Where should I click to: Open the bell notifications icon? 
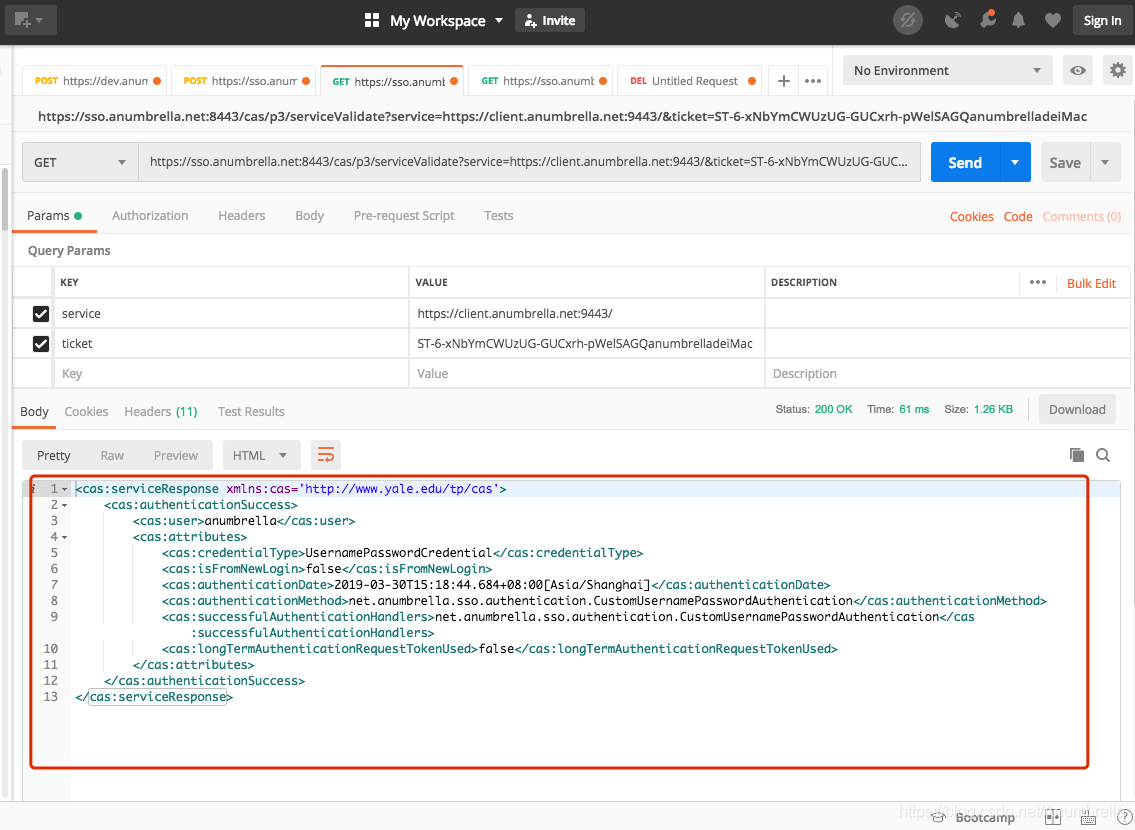(x=1018, y=20)
